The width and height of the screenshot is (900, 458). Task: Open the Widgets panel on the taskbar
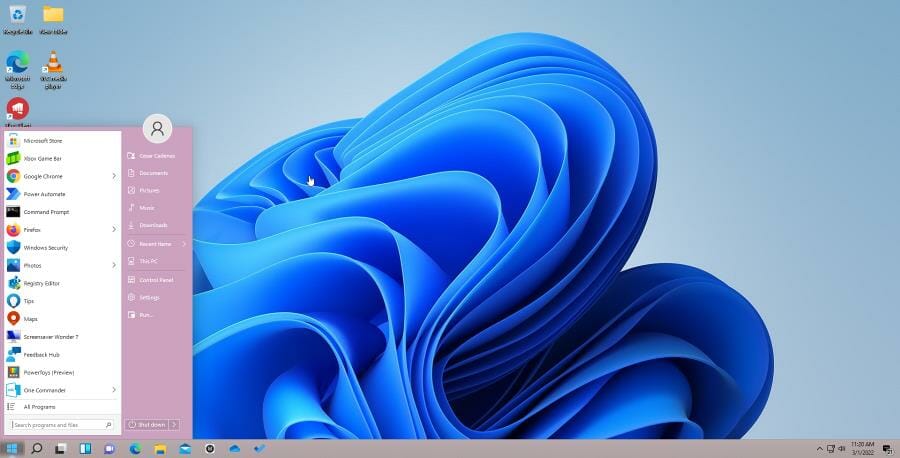point(86,449)
